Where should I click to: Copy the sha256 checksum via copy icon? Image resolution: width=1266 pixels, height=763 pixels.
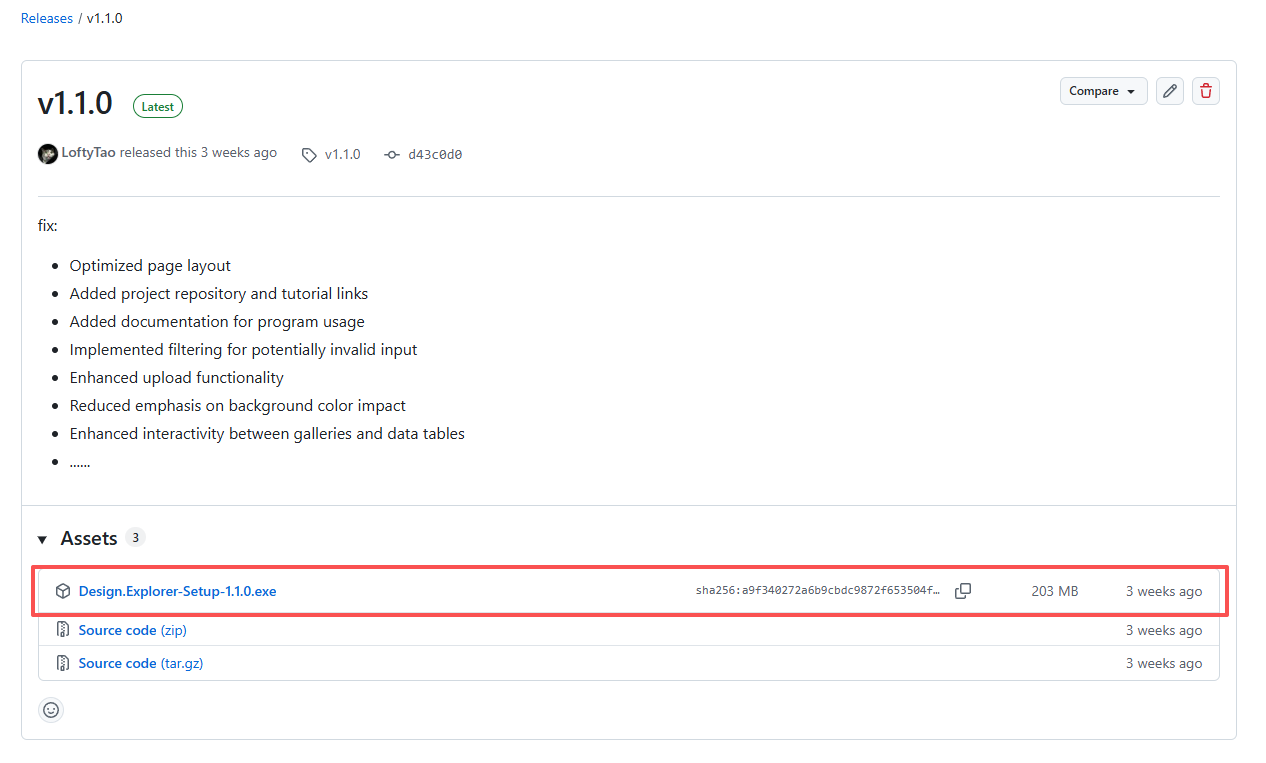tap(963, 591)
